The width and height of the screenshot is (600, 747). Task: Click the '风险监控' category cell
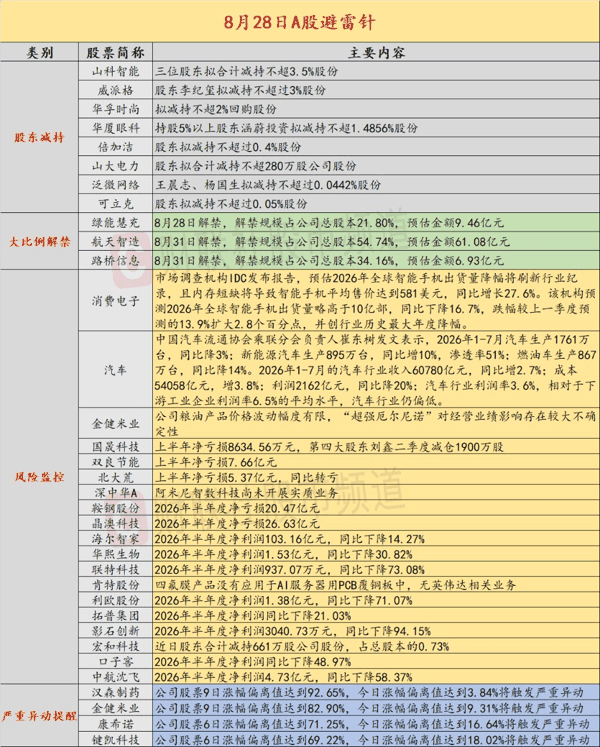(39, 477)
